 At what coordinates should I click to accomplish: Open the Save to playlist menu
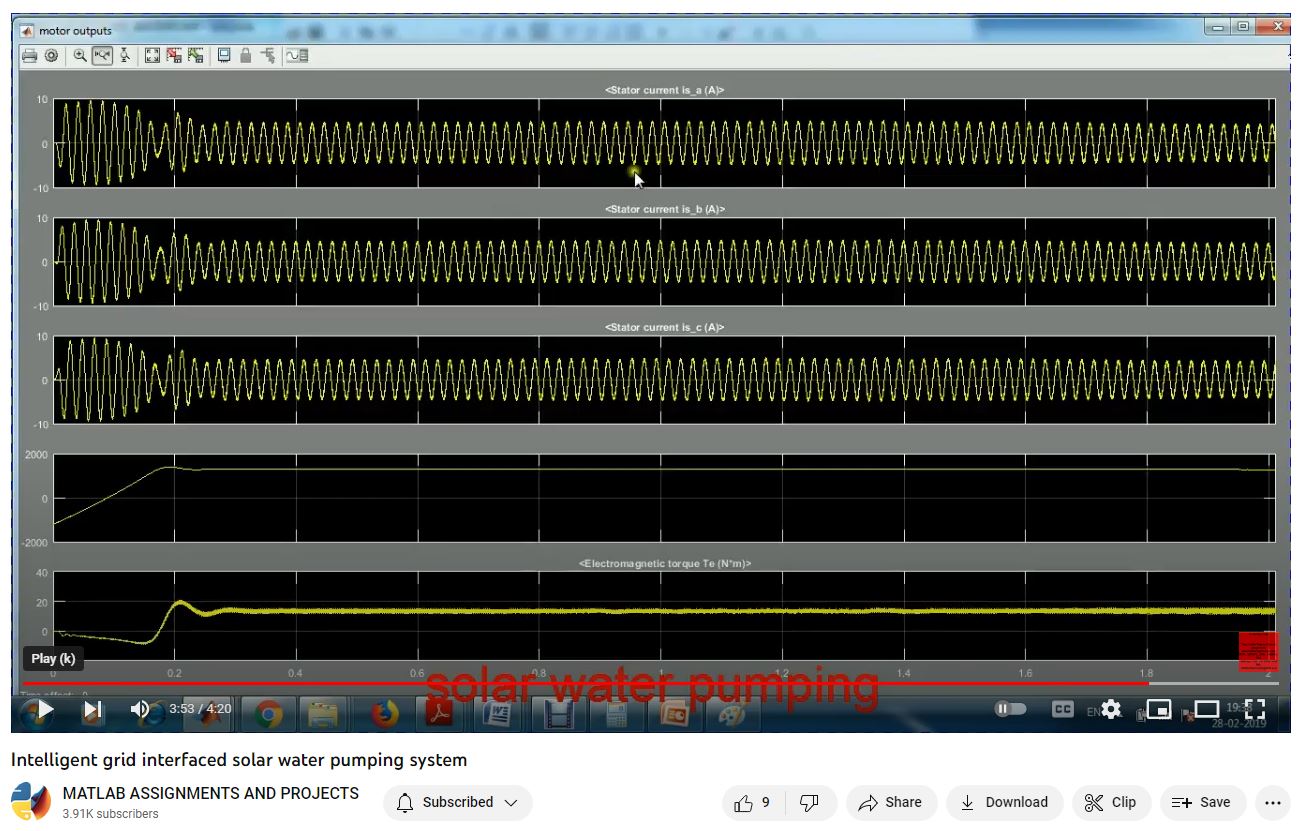pos(1202,802)
